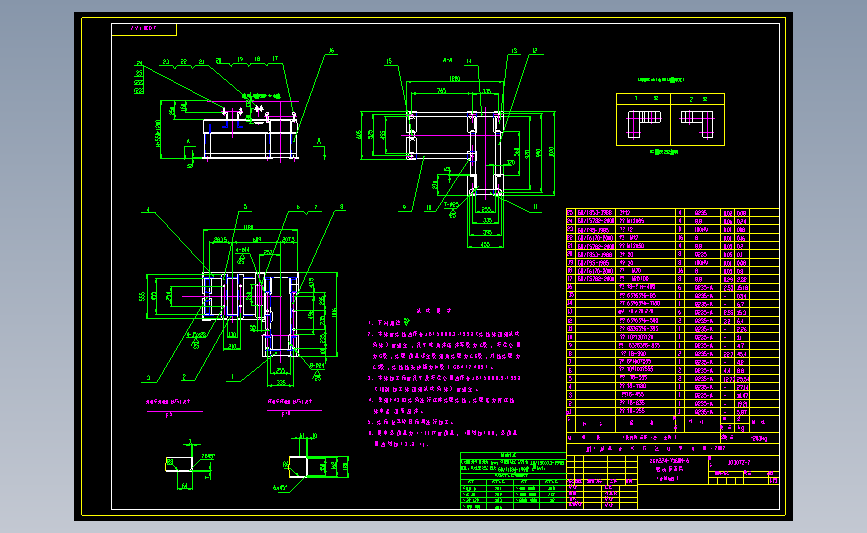The height and width of the screenshot is (533, 867).
Task: Select balloon 9 below the section view
Action: pyautogui.click(x=404, y=207)
